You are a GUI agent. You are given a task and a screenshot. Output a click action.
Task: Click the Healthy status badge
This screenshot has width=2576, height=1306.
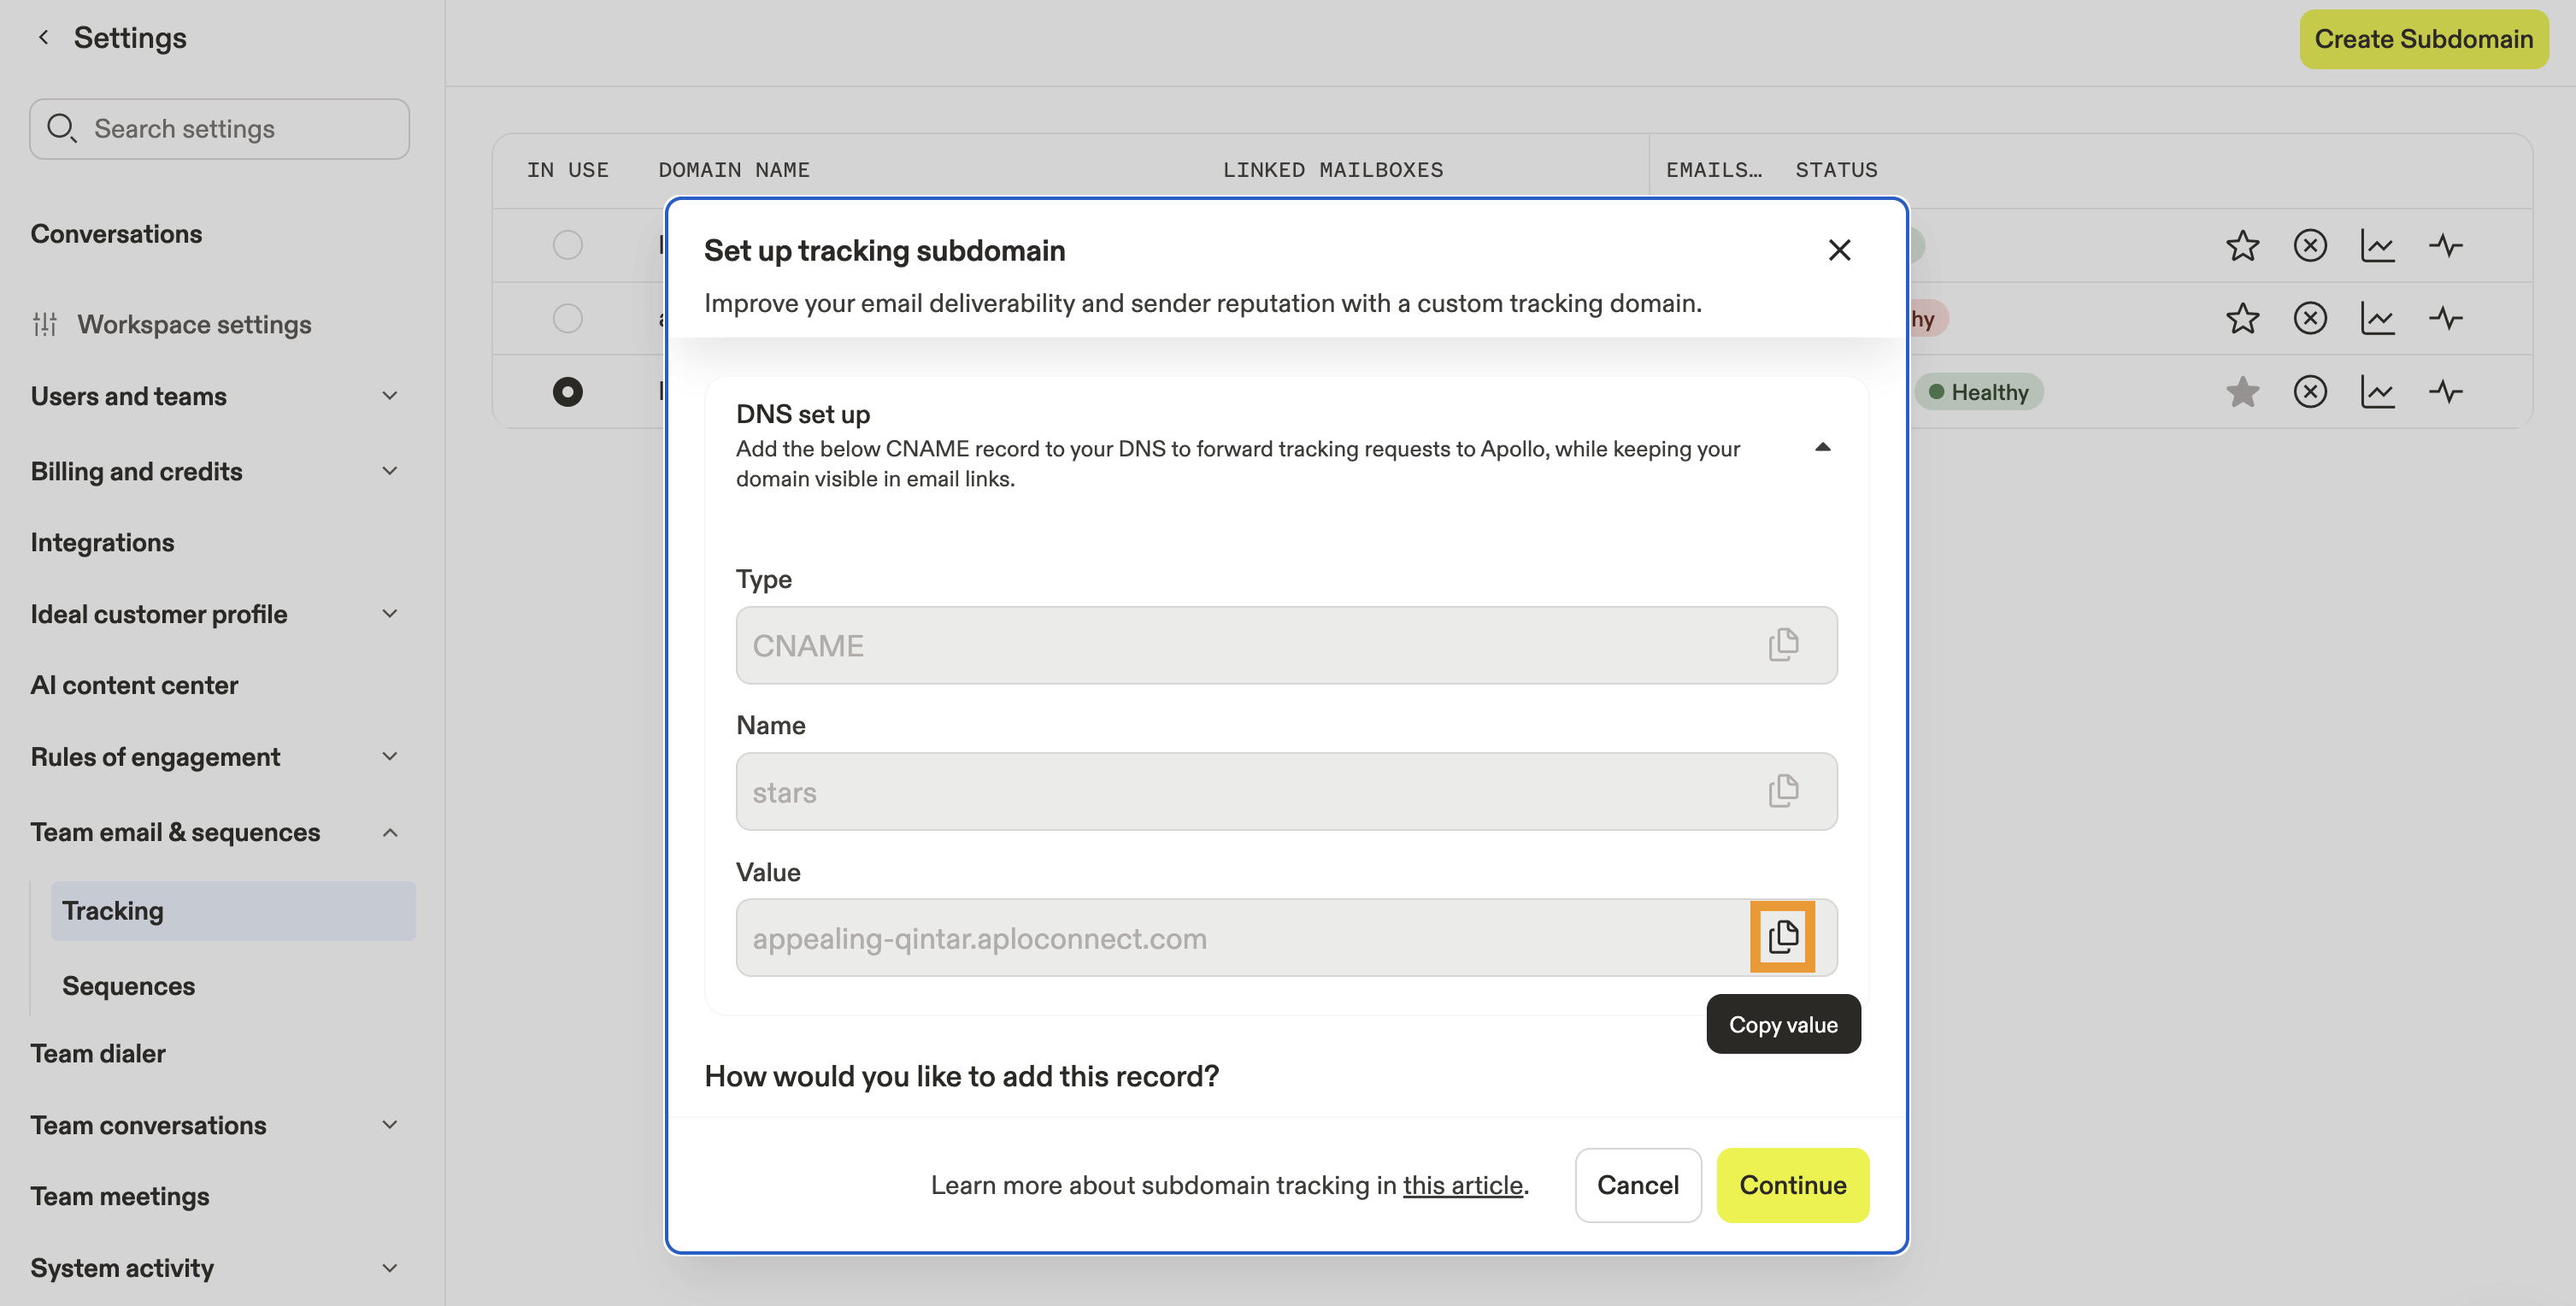1979,392
